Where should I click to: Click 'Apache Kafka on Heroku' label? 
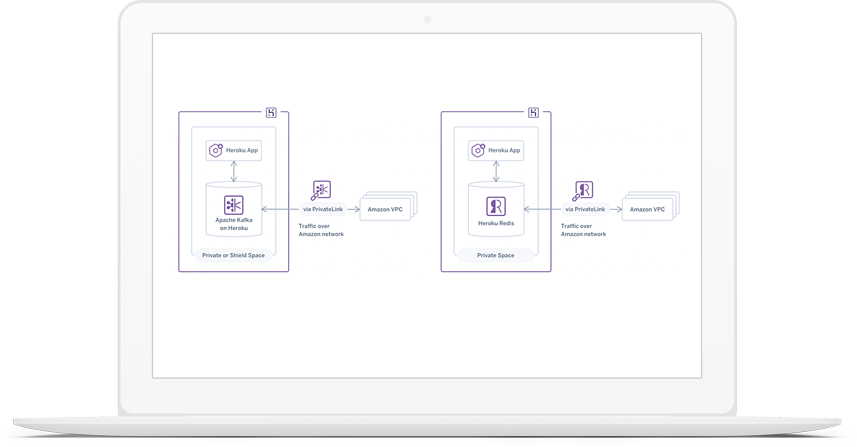click(x=234, y=224)
